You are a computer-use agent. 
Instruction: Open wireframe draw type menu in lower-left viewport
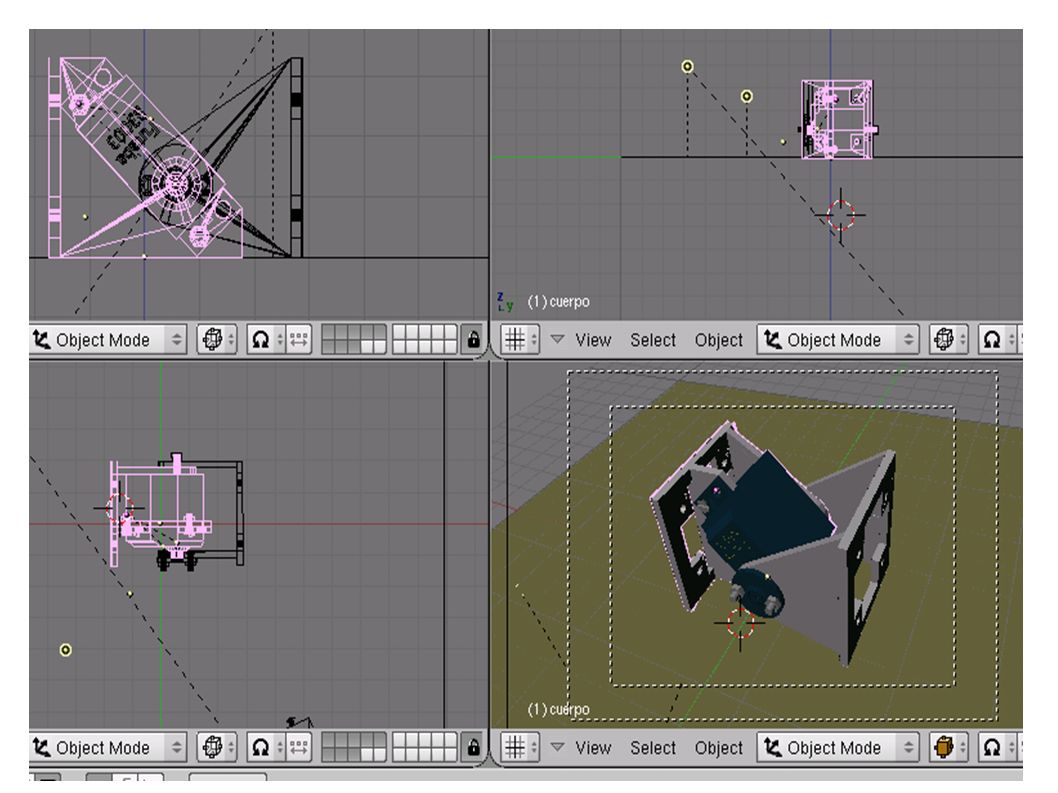point(216,747)
